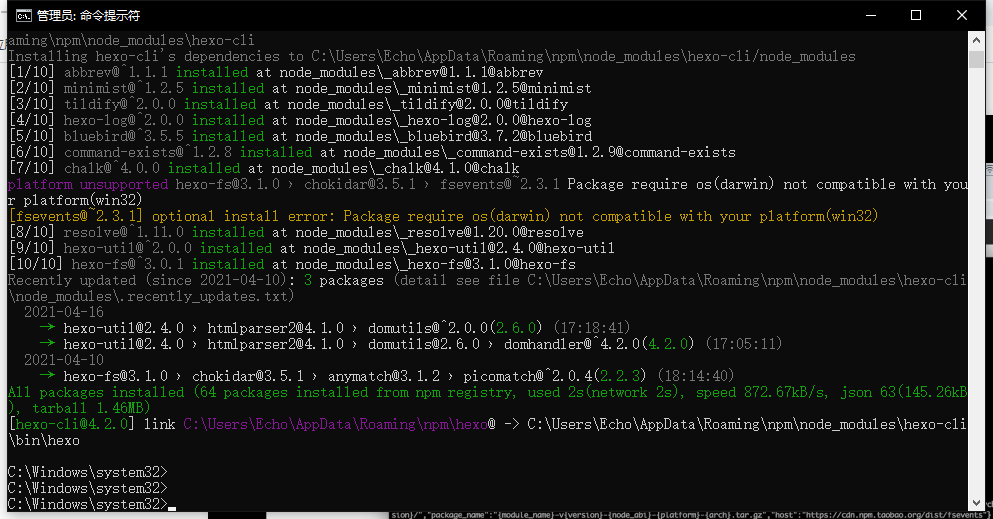Click the last C:\Windows\system32> prompt line
Screen dimensions: 993x519
(88, 504)
